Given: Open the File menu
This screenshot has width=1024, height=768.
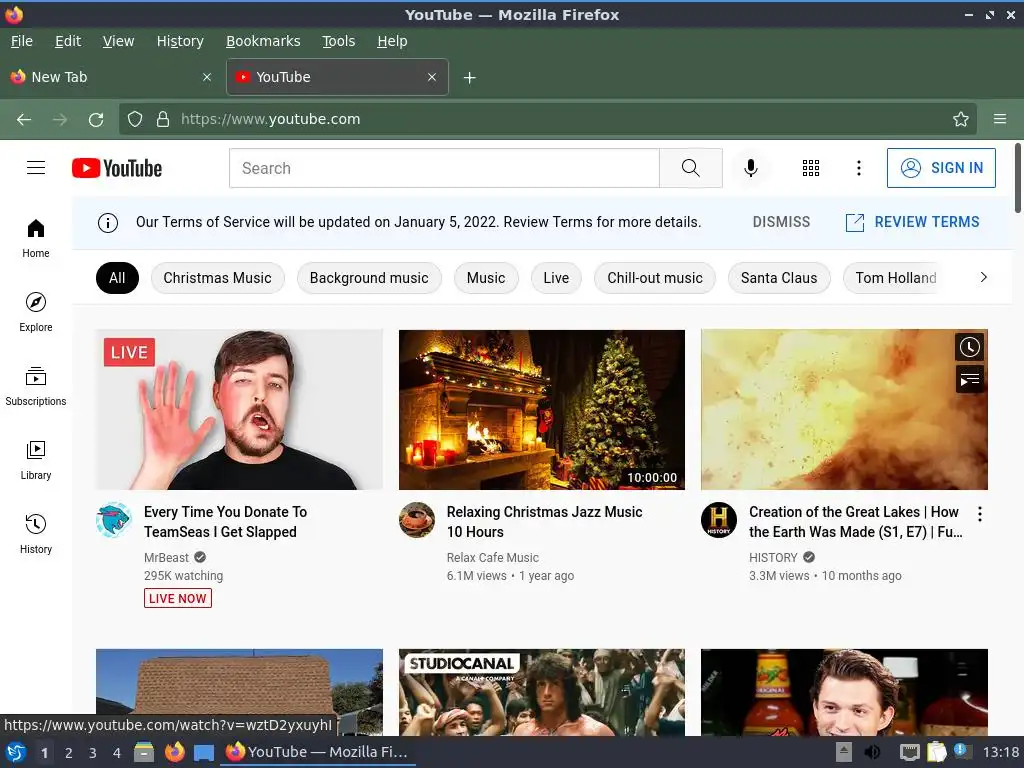Looking at the screenshot, I should point(22,41).
